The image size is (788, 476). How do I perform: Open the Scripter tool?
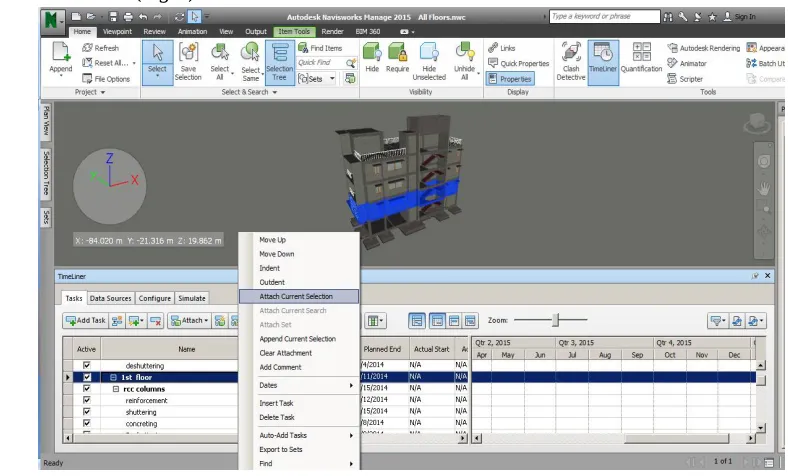tap(685, 79)
